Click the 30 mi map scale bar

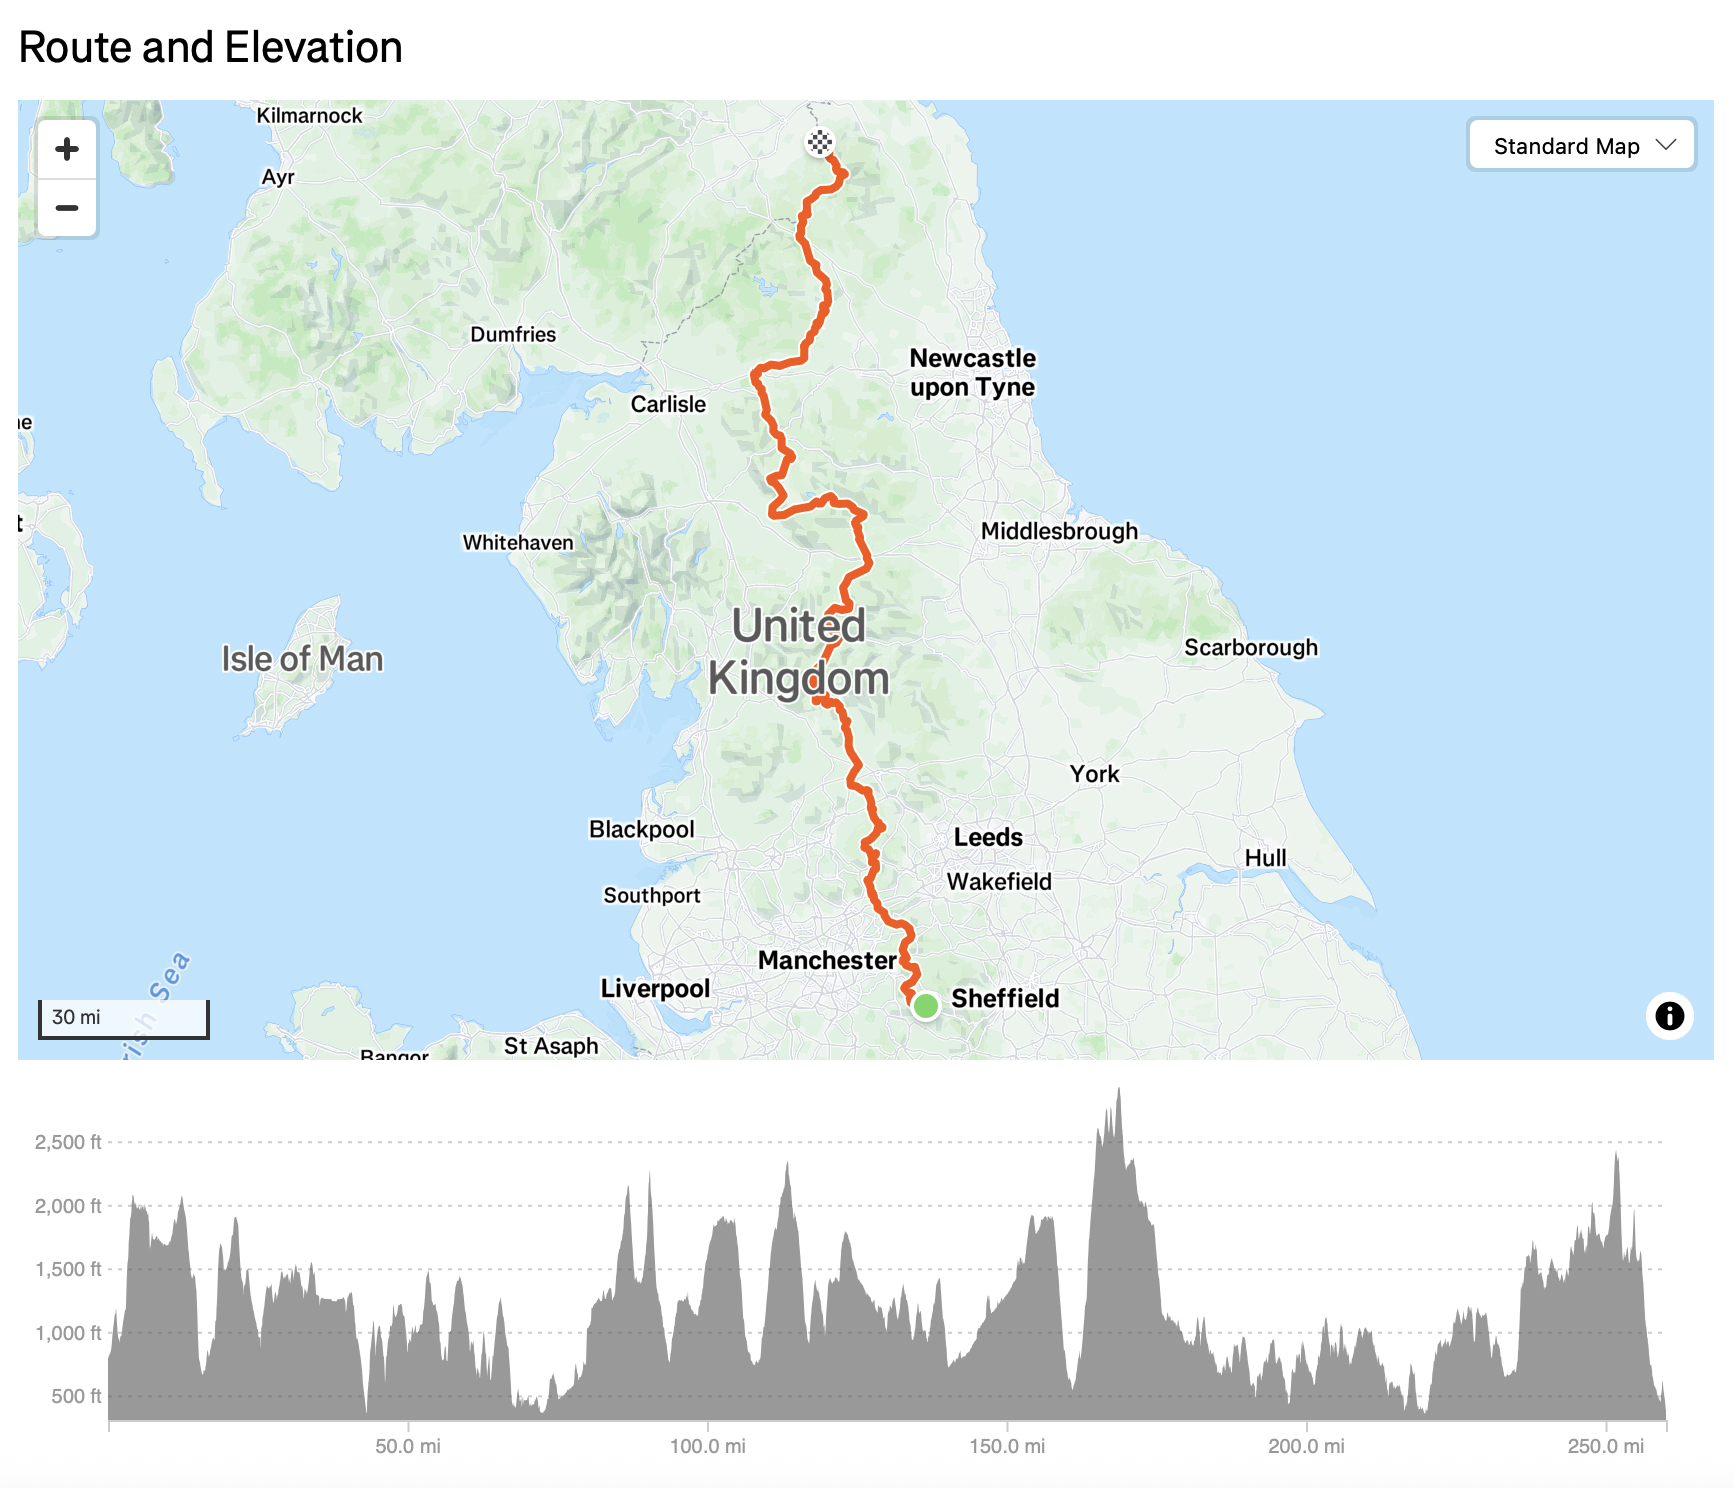(x=123, y=1018)
